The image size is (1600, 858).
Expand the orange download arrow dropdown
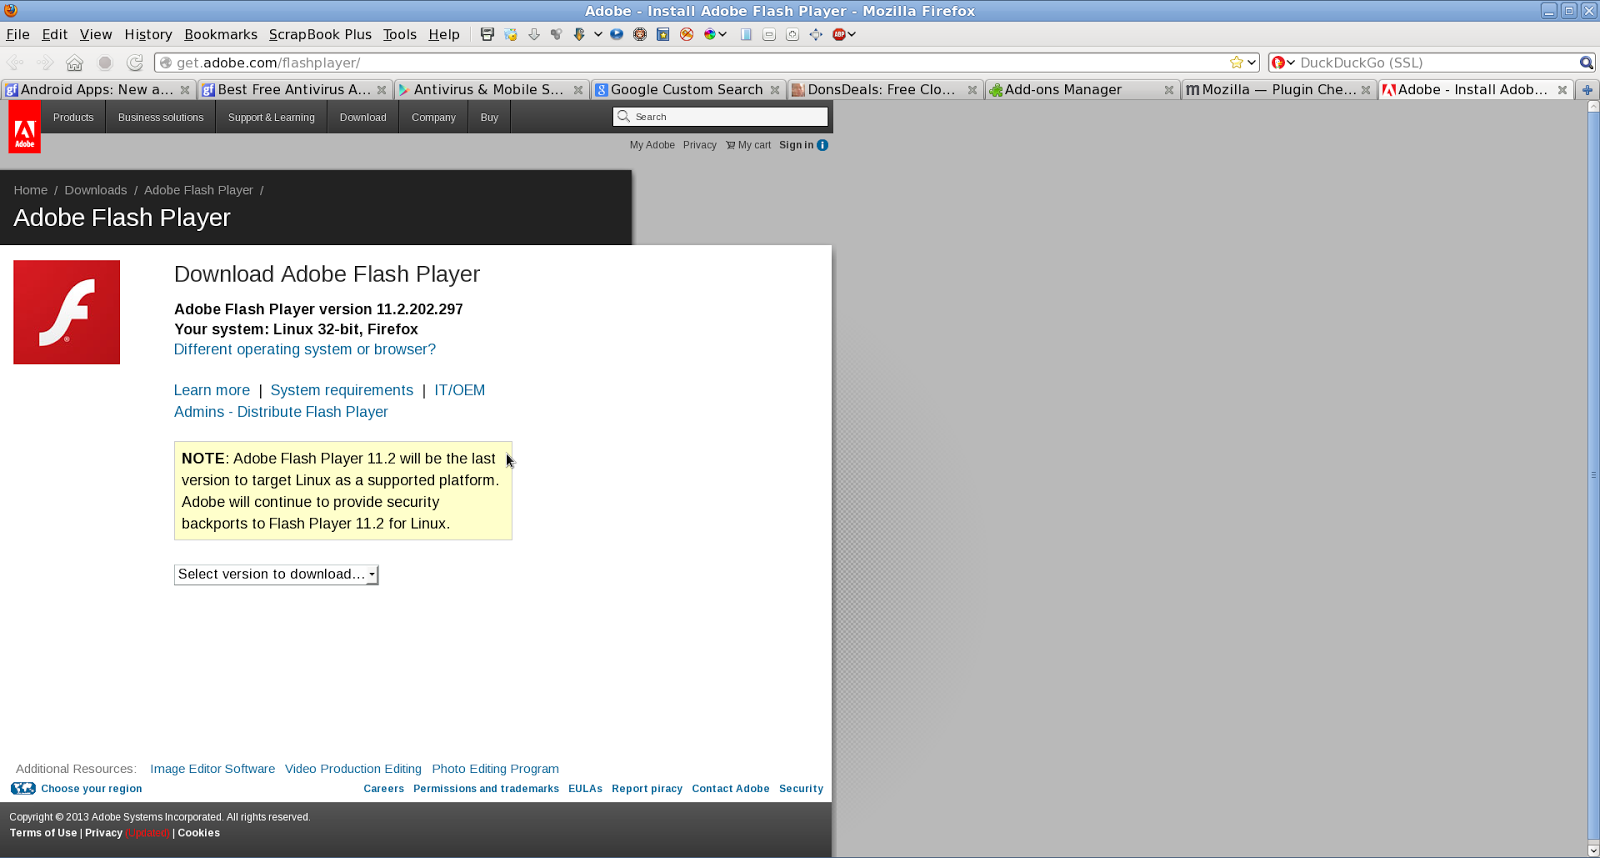pos(598,34)
